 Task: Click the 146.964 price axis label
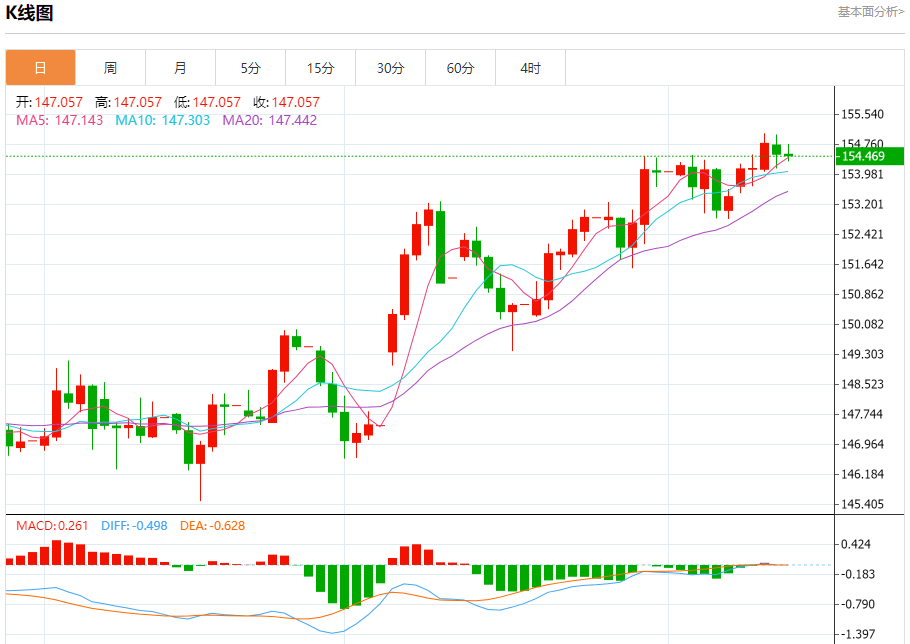pyautogui.click(x=862, y=444)
